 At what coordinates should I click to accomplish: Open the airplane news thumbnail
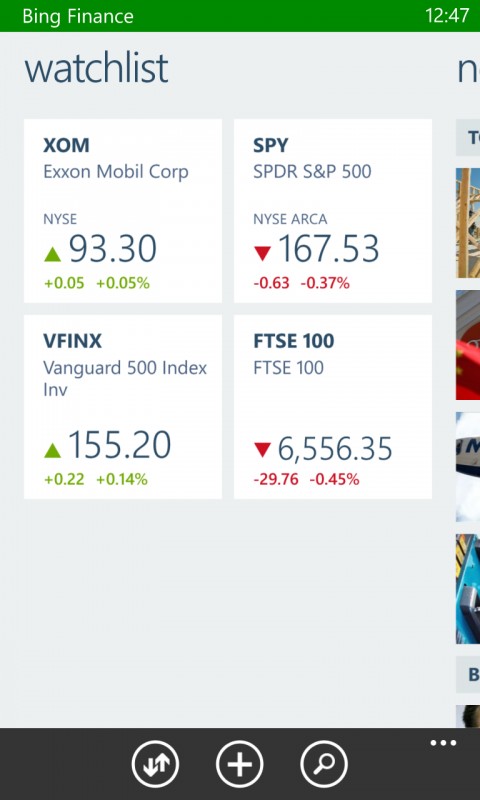point(468,467)
